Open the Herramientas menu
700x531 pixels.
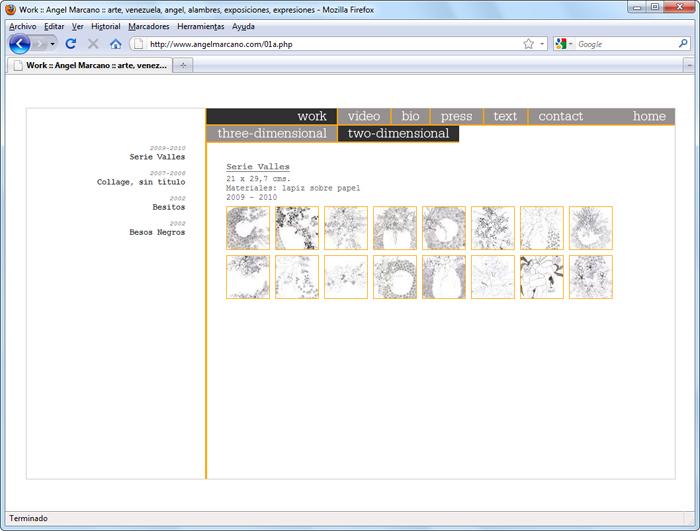[x=200, y=26]
